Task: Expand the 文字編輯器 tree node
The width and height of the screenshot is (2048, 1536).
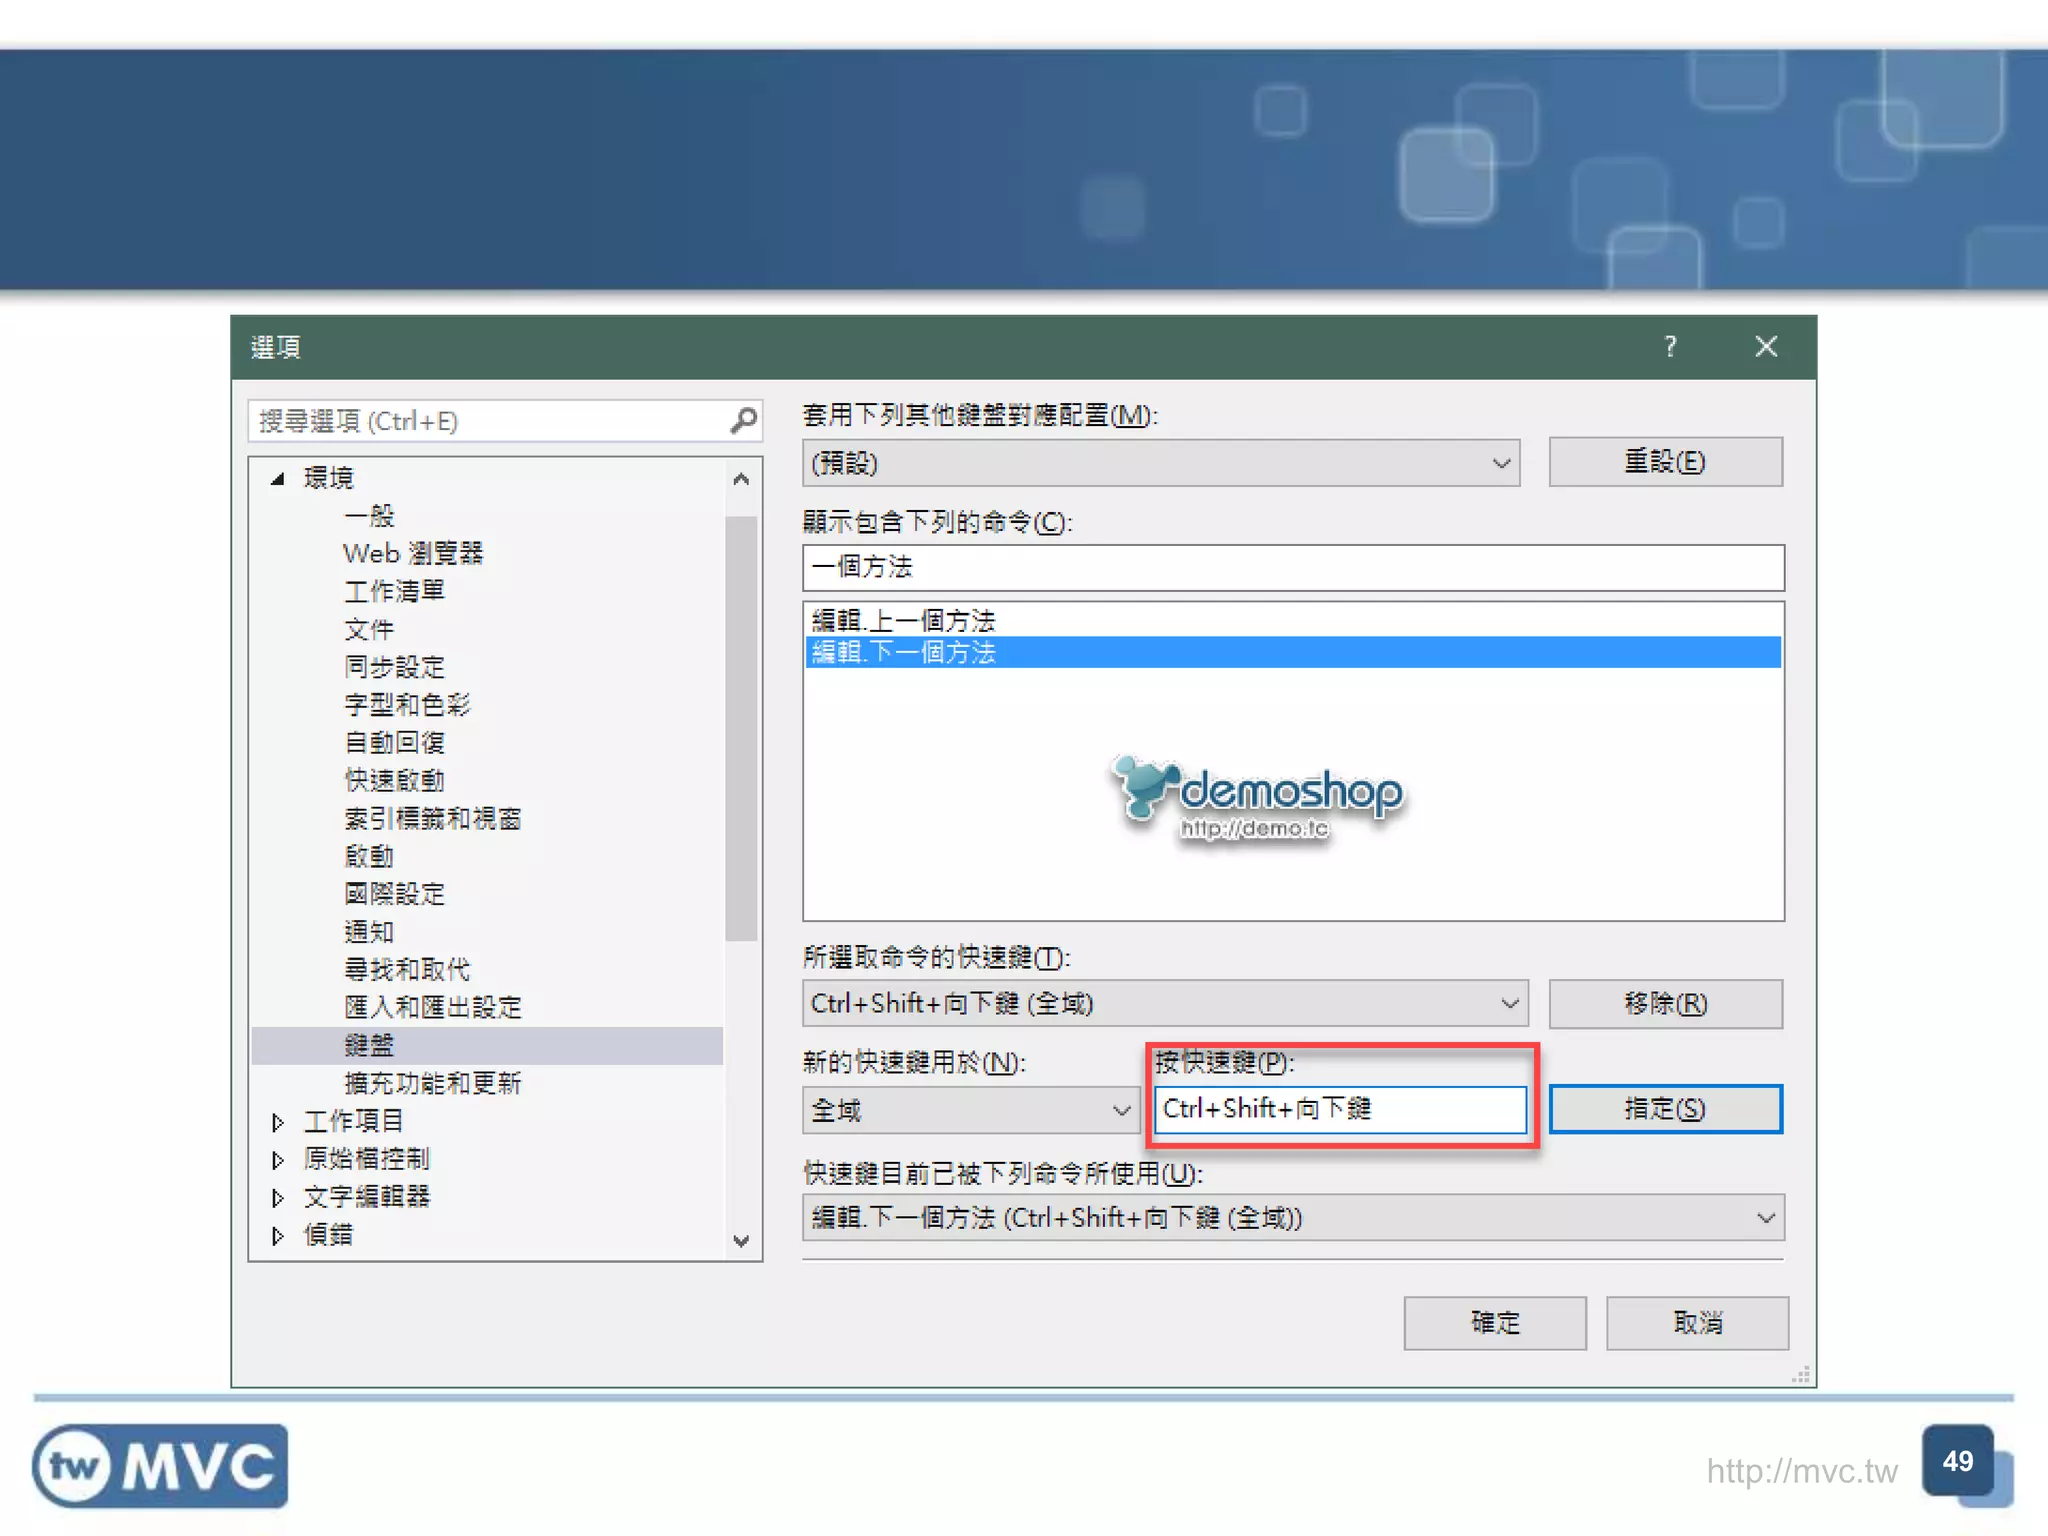Action: click(x=278, y=1197)
